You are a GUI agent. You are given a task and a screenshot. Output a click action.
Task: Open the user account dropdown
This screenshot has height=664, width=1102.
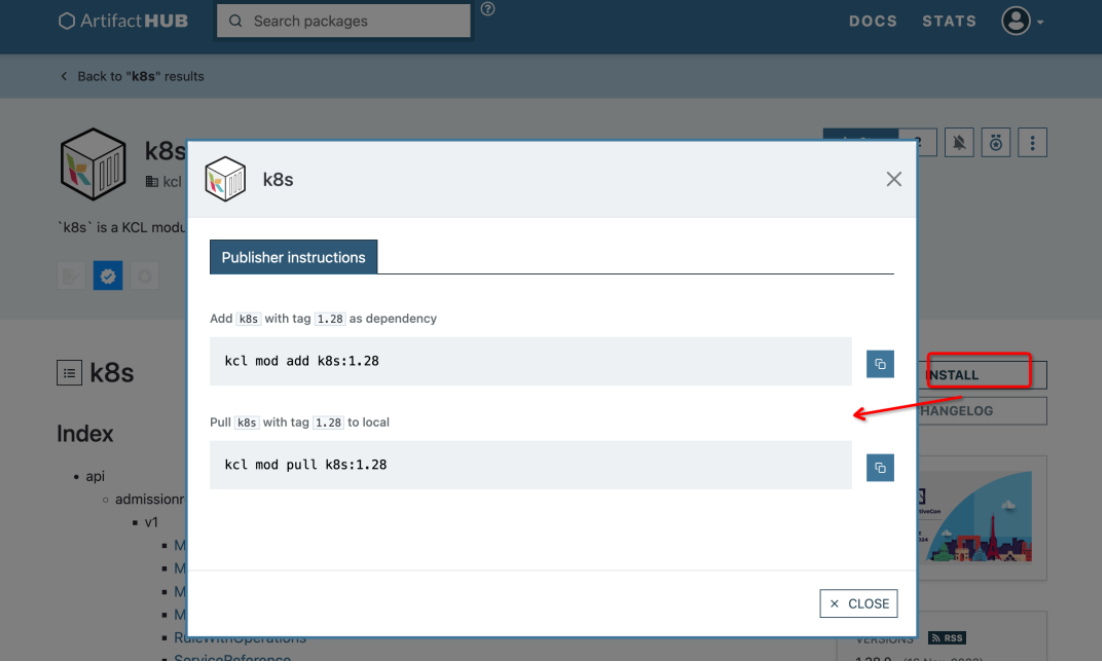pos(1022,21)
